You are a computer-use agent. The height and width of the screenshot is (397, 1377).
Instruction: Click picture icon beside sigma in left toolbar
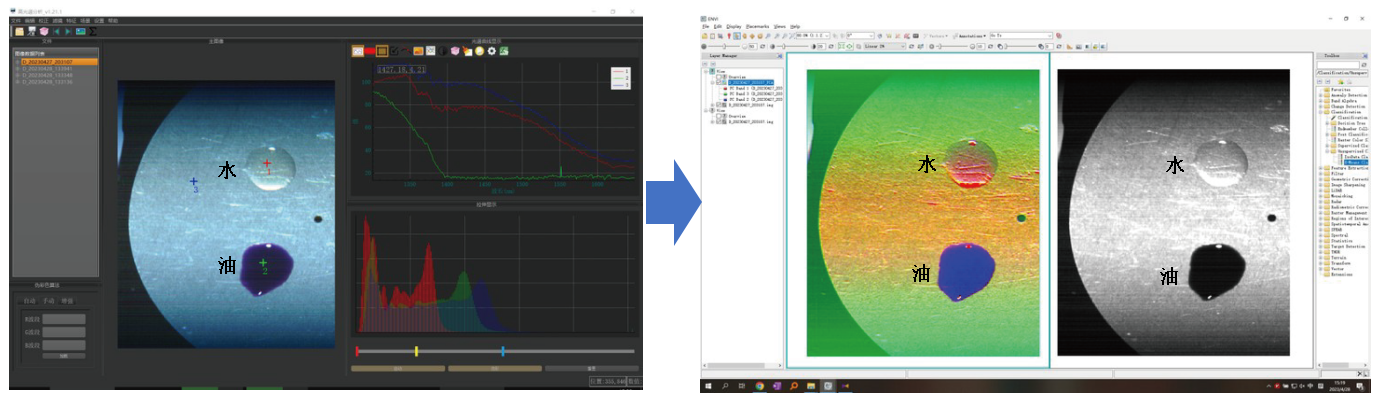[81, 31]
